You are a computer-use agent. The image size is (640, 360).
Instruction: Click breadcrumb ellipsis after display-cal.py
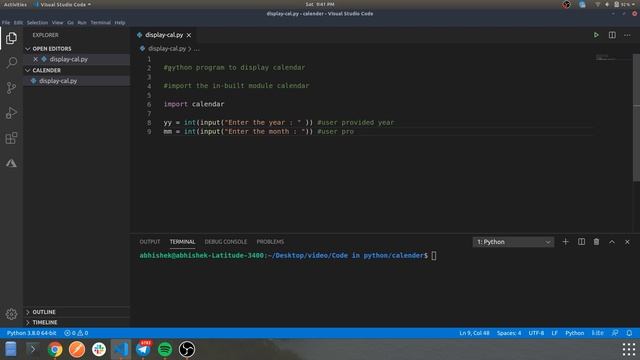coord(197,49)
